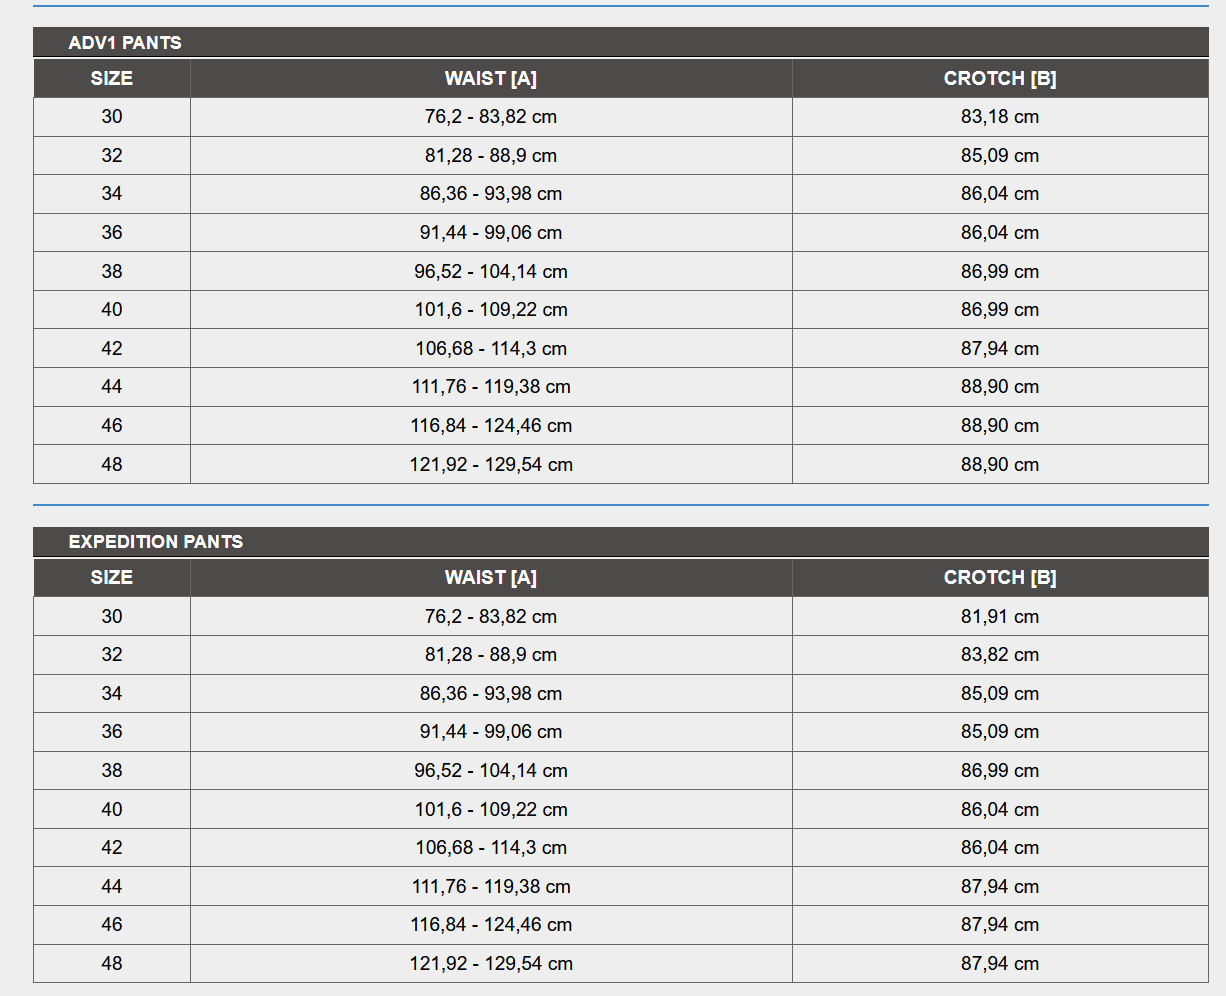Select the ADV1 WAIST [A] column header
Viewport: 1226px width, 996px height.
click(x=491, y=78)
